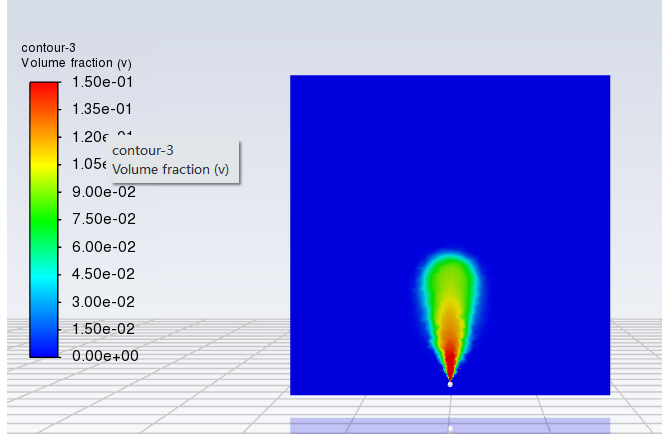Click the 3.00e-02 colorbar label
Viewport: 662px width, 434px height.
tap(103, 301)
